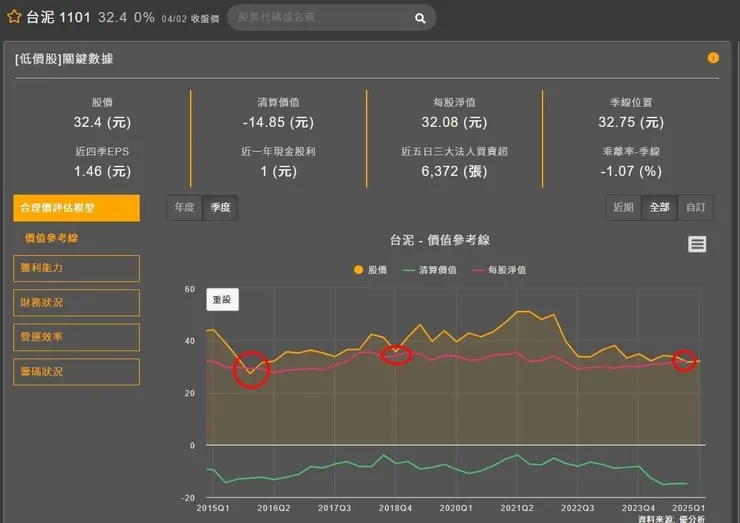Toggle the 股價 legend series
The height and width of the screenshot is (523, 740).
coord(370,270)
